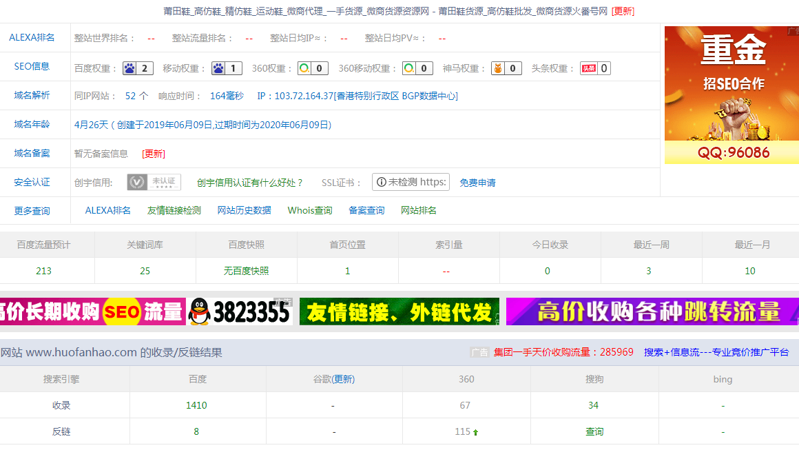Open the 高价收购各种跳转流量 purple banner
The image size is (799, 450).
(652, 311)
